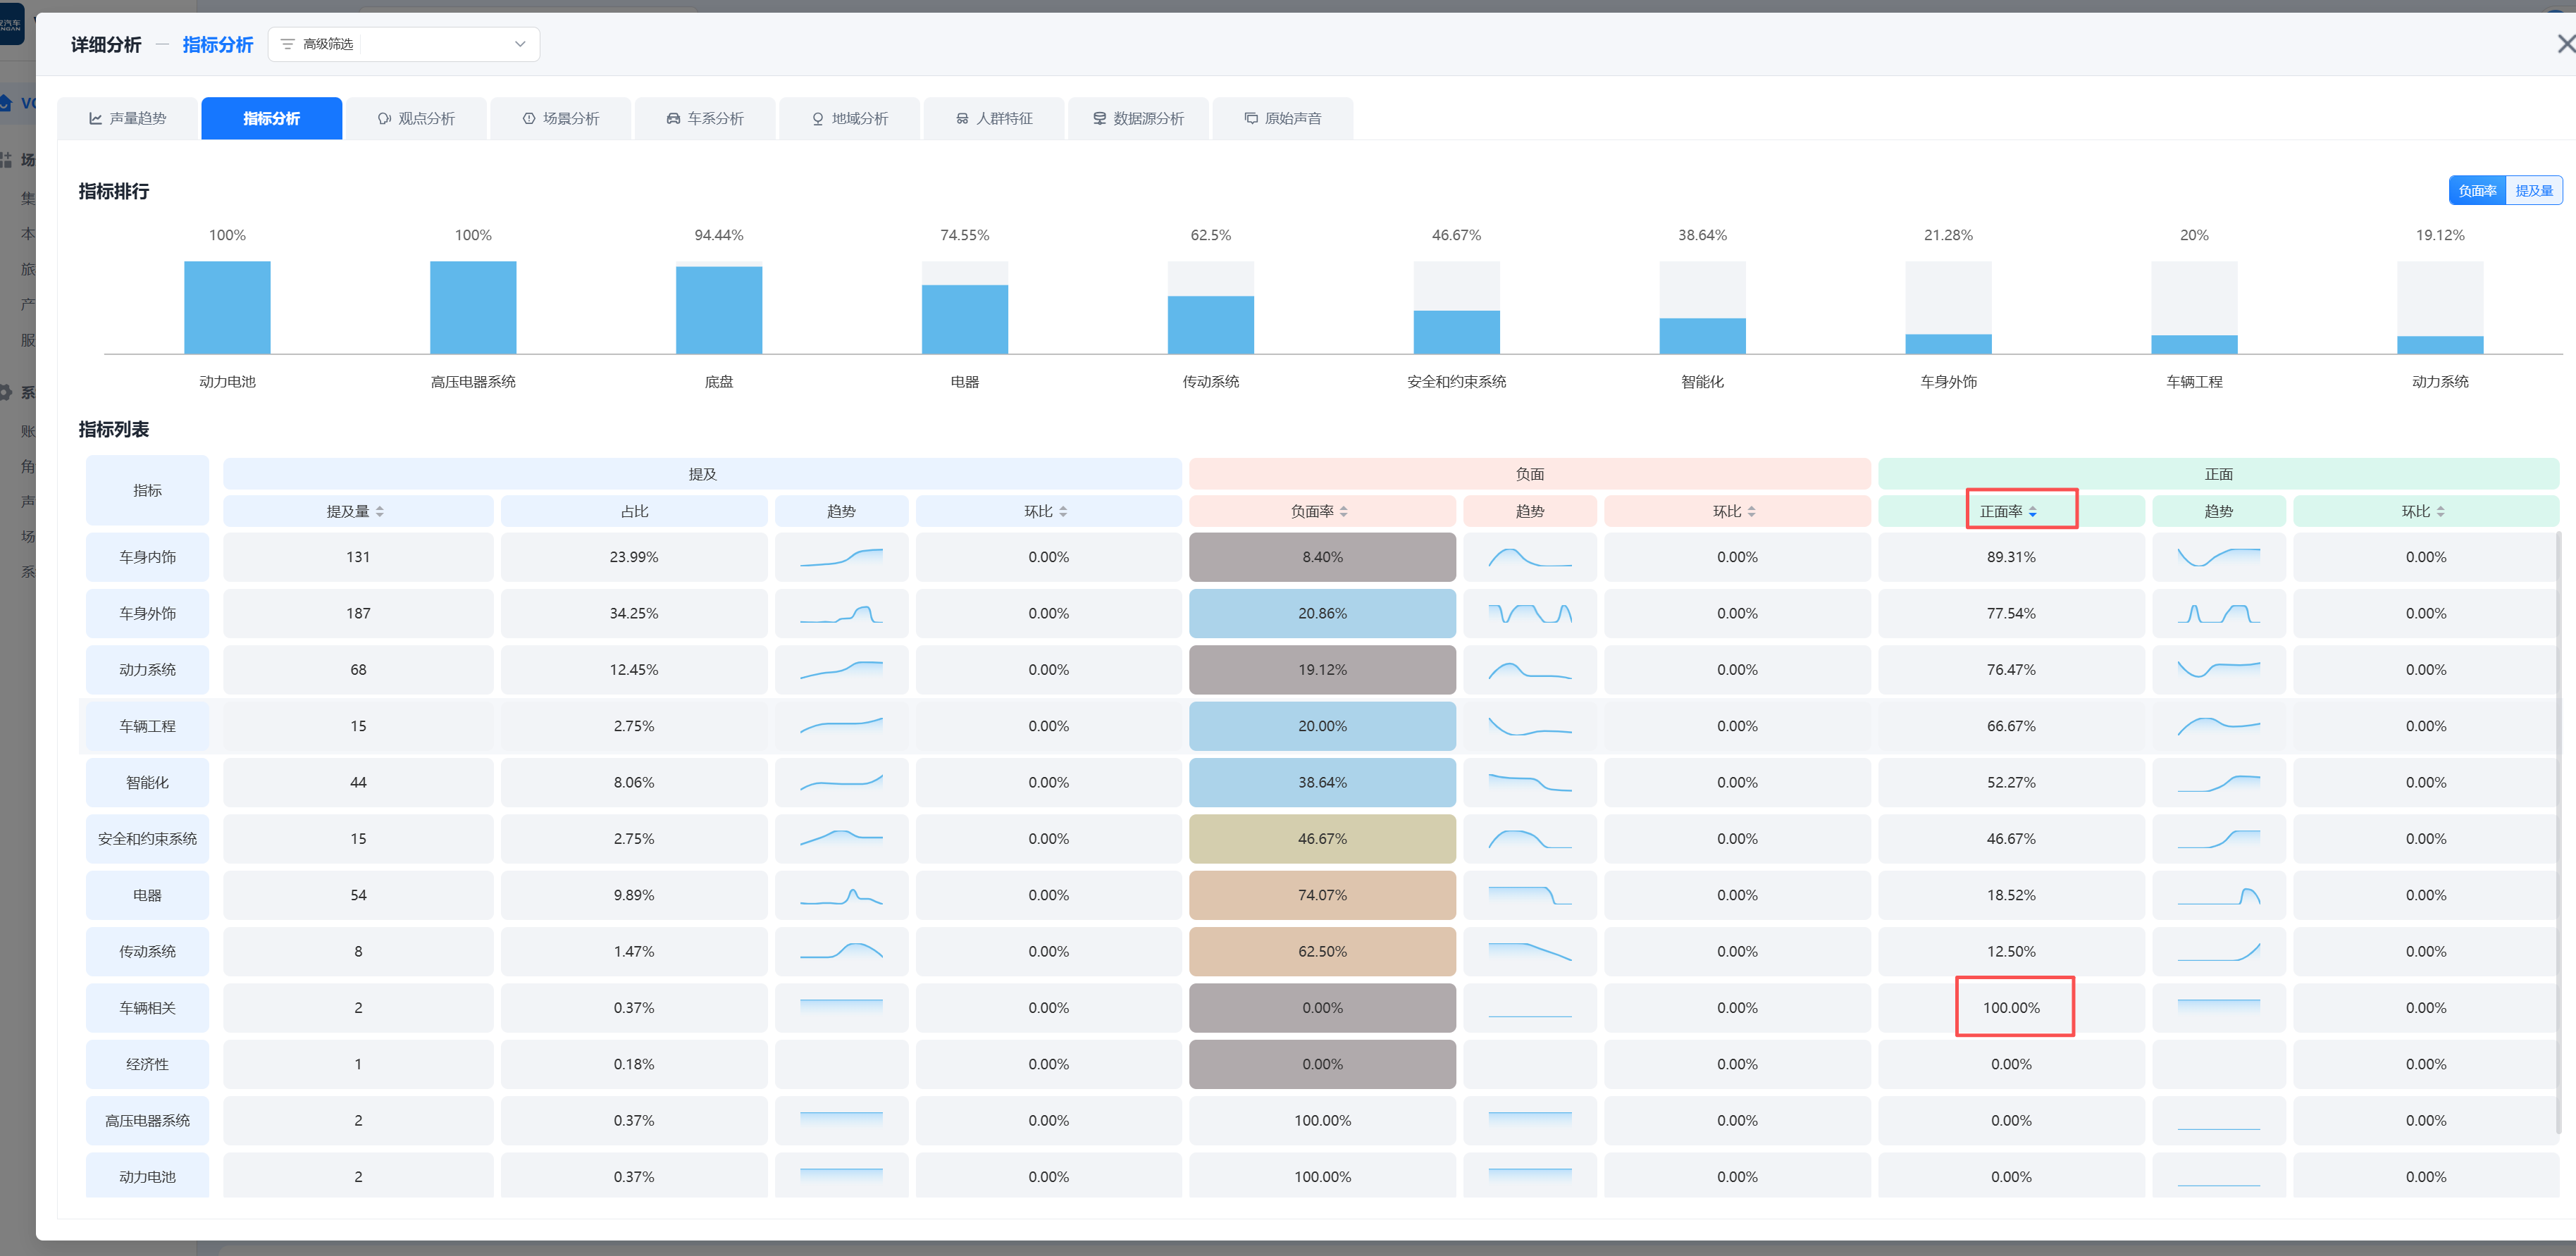Click the 场景分析 tab icon

529,119
